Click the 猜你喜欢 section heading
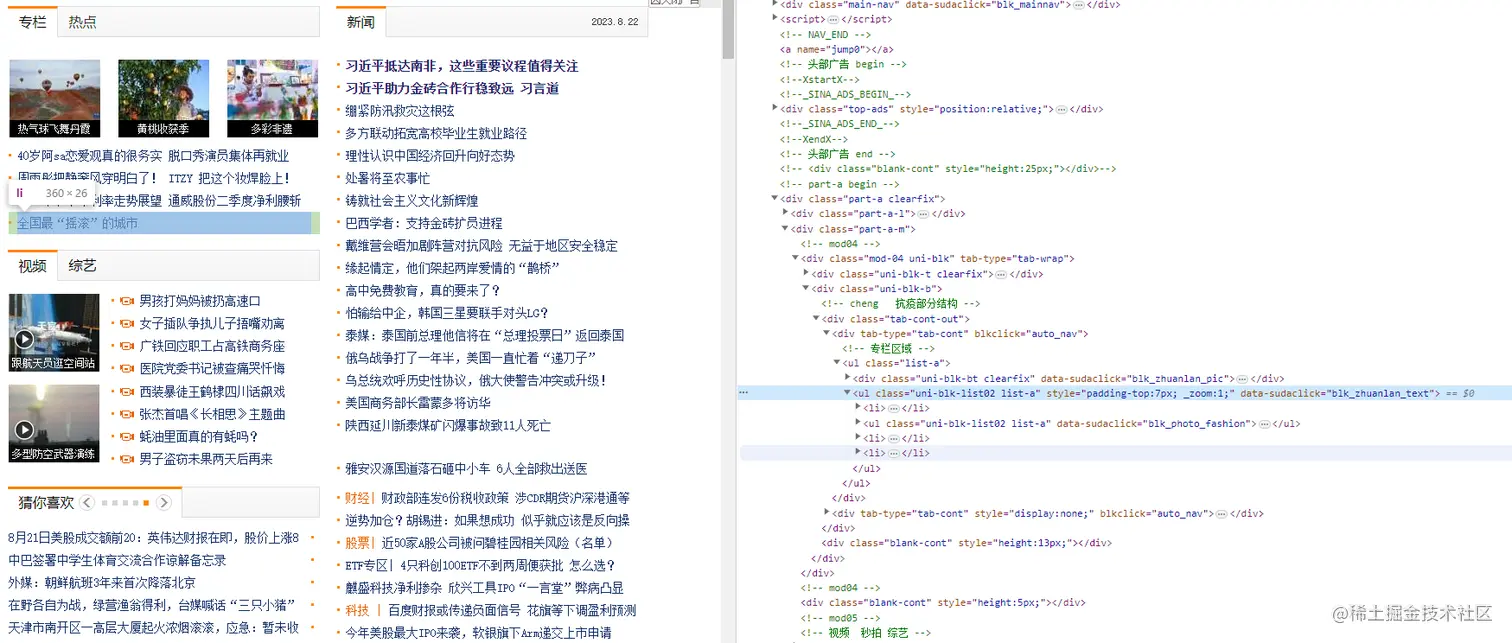This screenshot has height=643, width=1512. tap(45, 502)
